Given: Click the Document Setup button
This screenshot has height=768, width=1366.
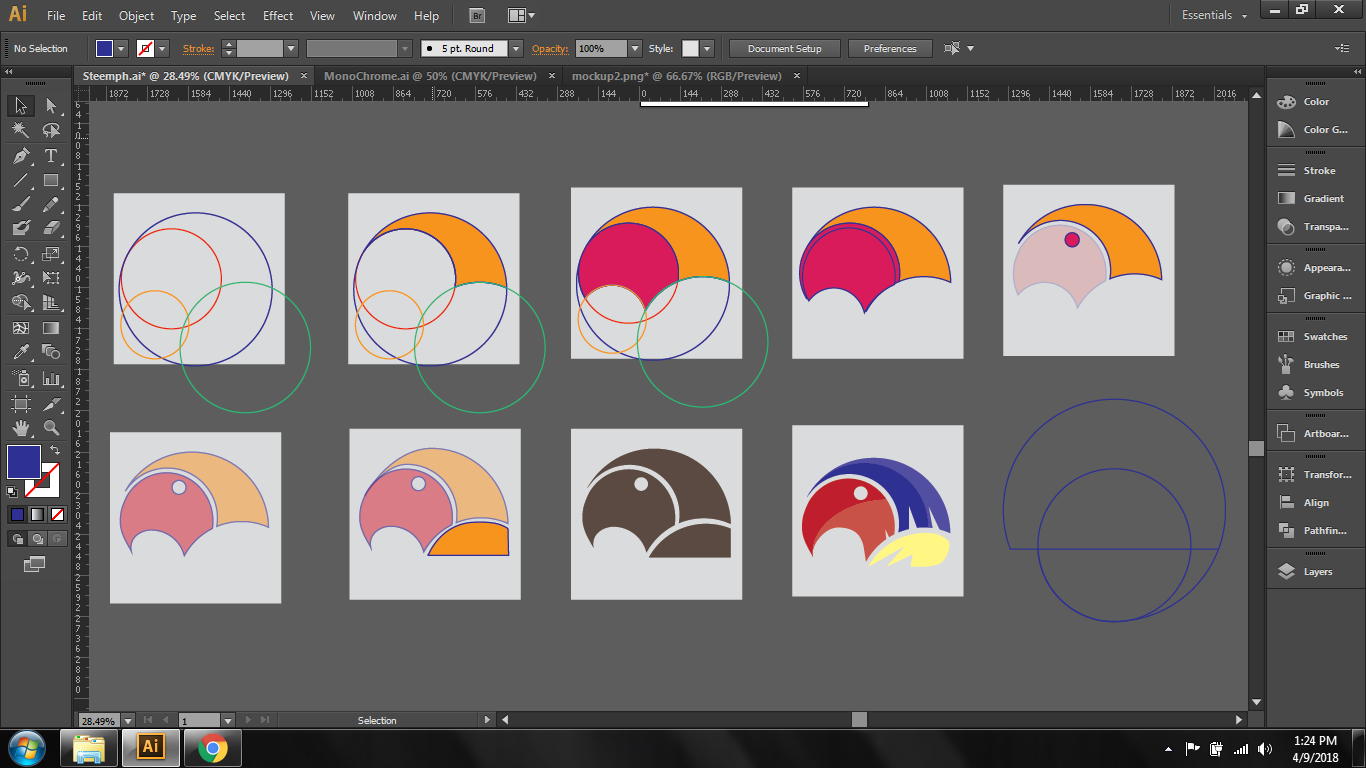Looking at the screenshot, I should point(784,48).
